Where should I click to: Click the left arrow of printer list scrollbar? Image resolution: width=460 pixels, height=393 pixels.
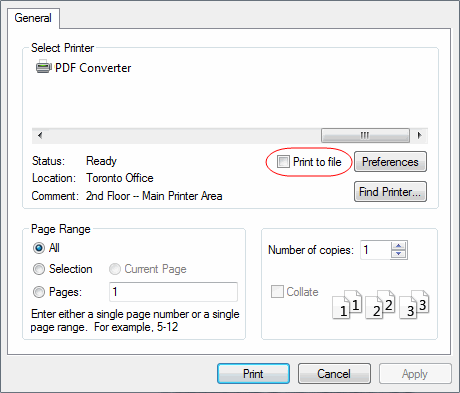click(40, 135)
